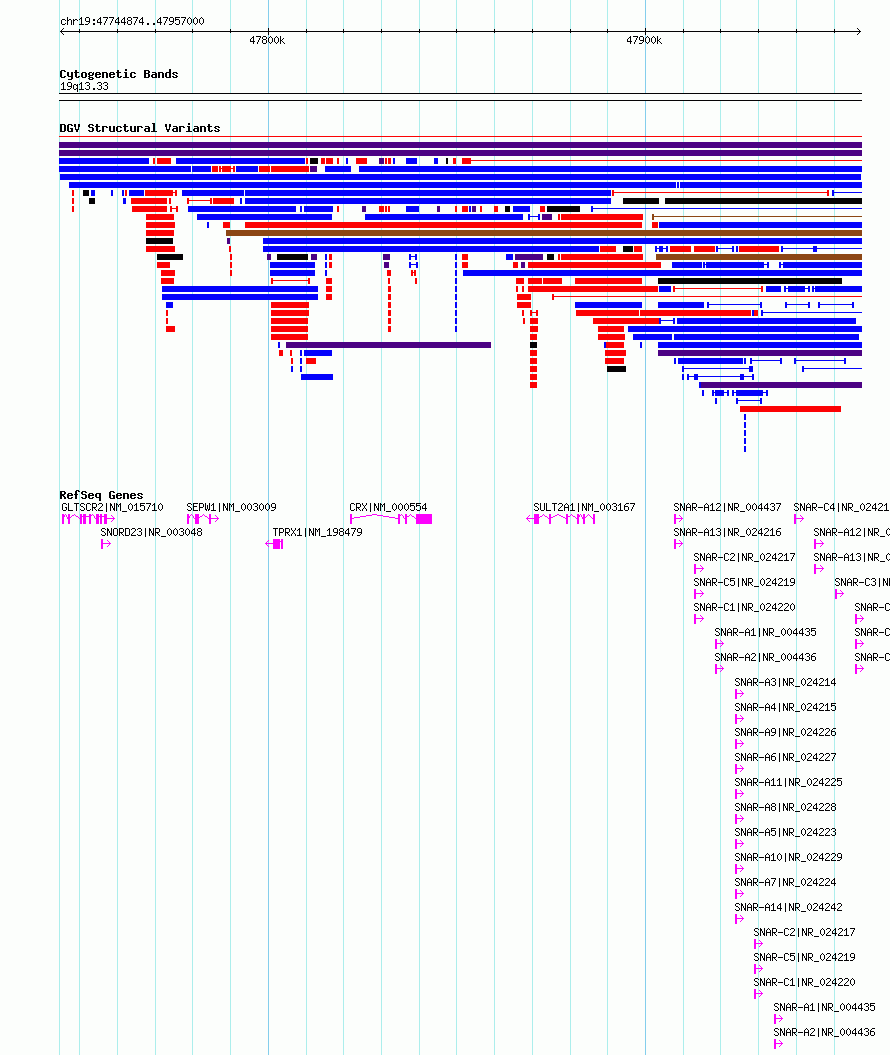
Task: Click the chr19:47744874..47957000 region label
Action: (132, 21)
